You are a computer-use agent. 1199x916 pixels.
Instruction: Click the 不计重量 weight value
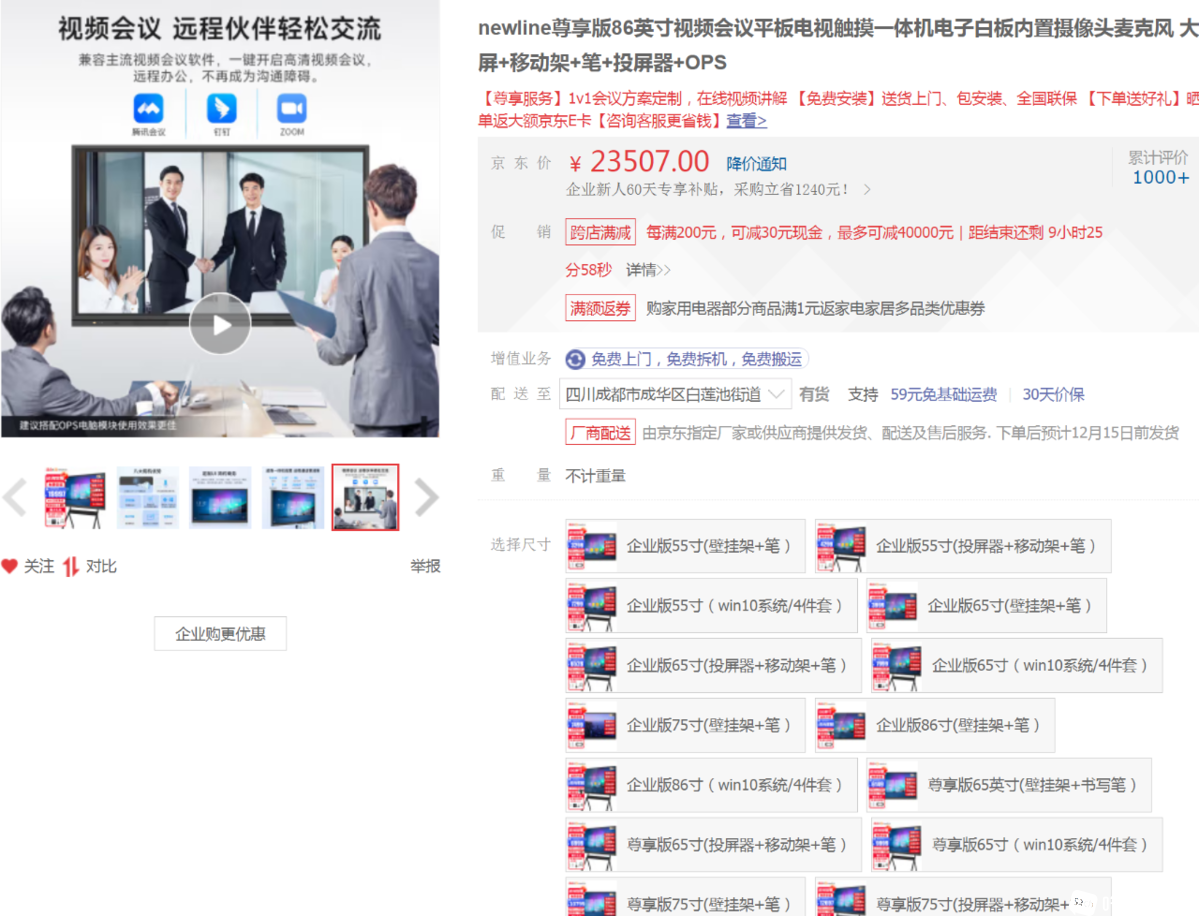tap(595, 476)
